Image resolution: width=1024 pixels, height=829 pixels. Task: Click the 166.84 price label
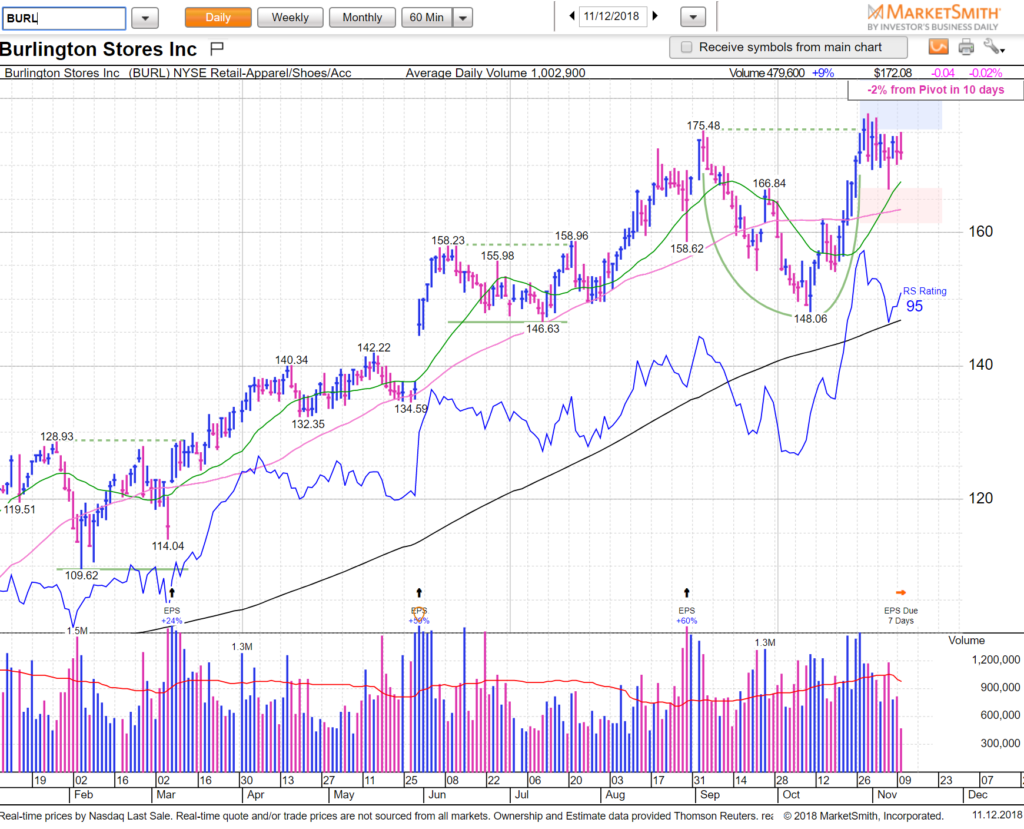click(769, 184)
